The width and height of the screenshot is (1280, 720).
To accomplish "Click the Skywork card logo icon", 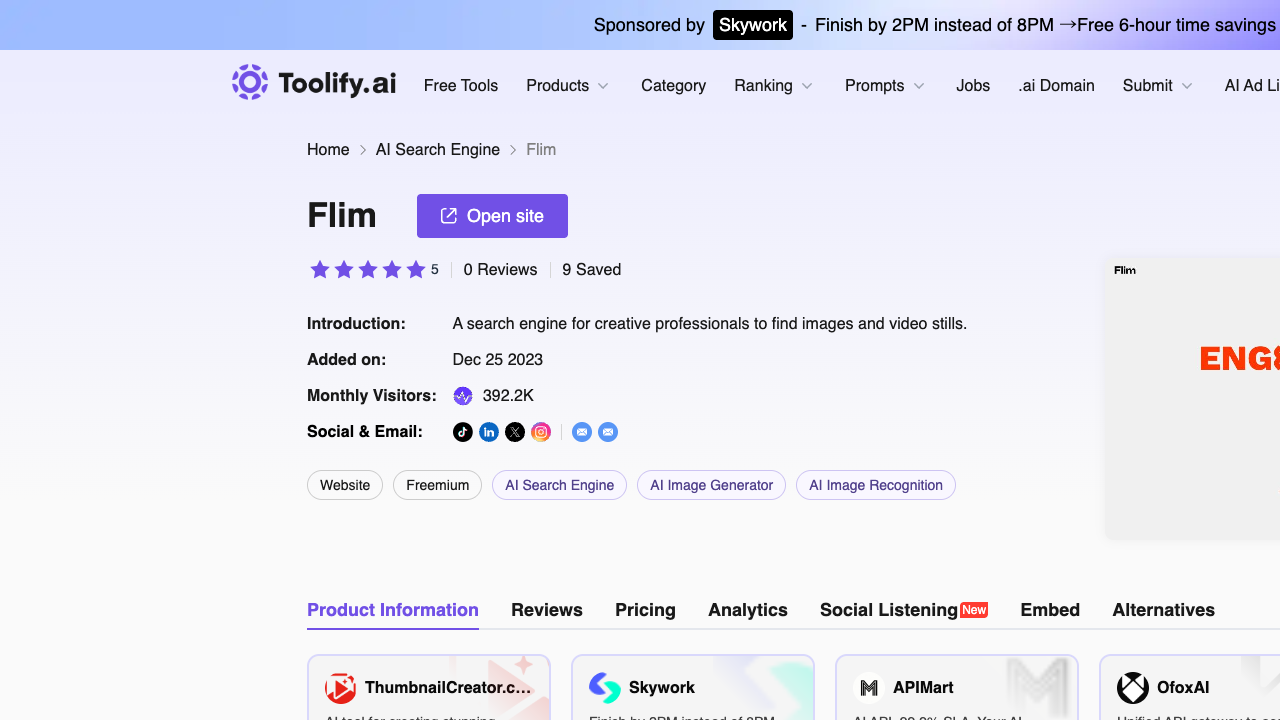I will (605, 688).
